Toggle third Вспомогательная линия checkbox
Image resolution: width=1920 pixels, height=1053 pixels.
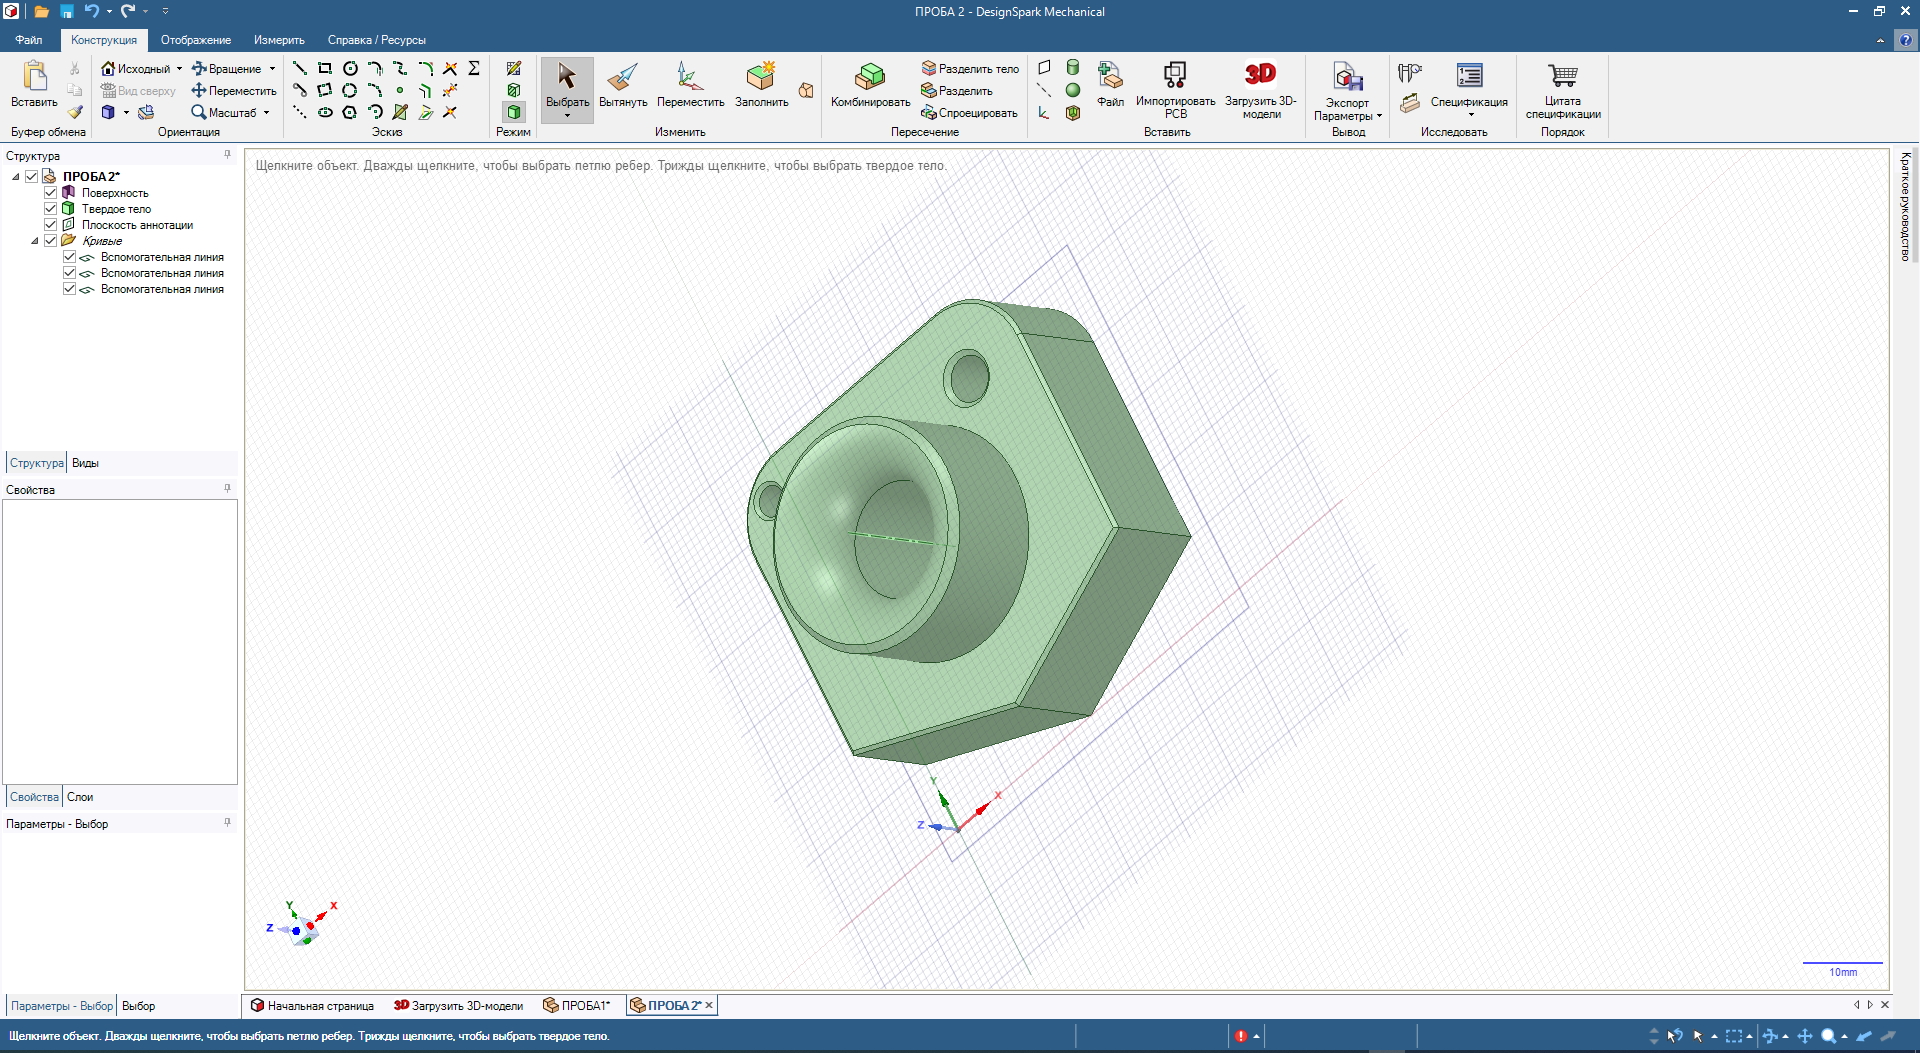point(70,288)
